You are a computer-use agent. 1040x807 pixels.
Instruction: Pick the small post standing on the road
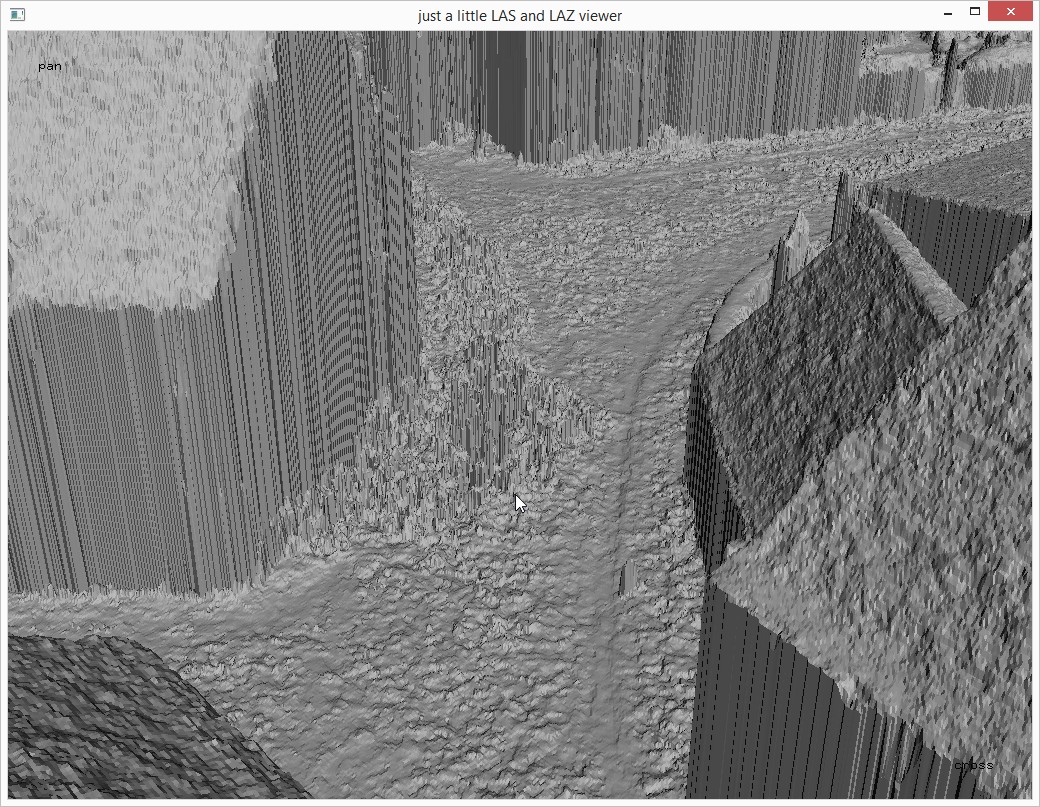point(627,578)
